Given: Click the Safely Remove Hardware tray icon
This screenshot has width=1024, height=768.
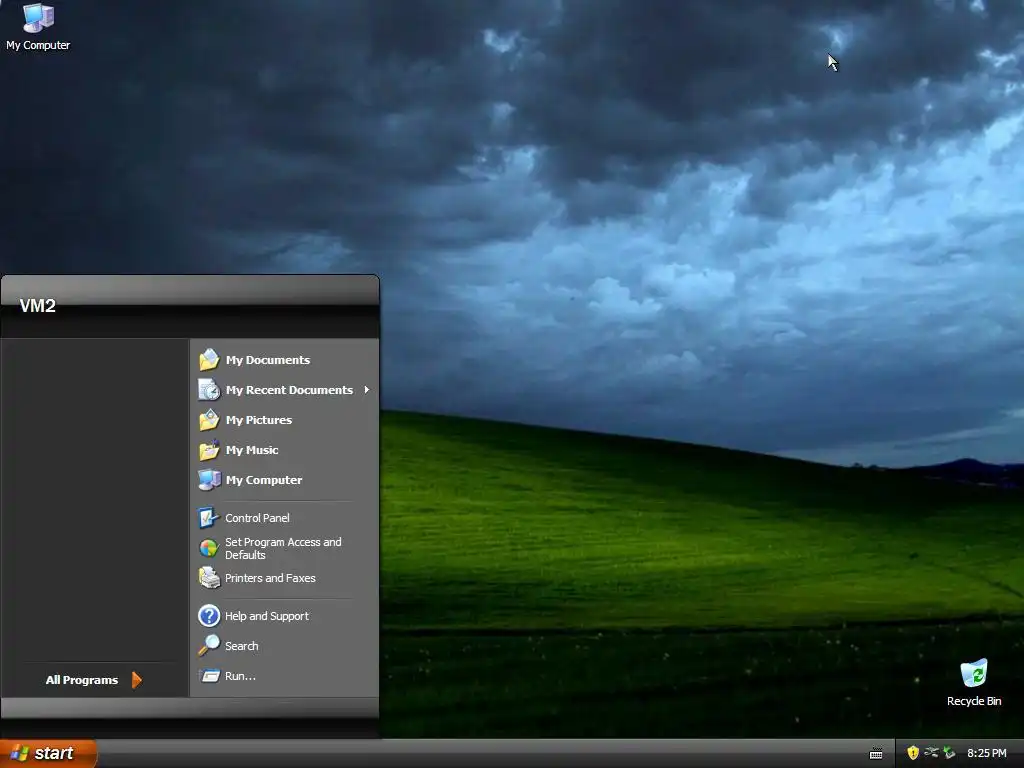Looking at the screenshot, I should coord(949,753).
